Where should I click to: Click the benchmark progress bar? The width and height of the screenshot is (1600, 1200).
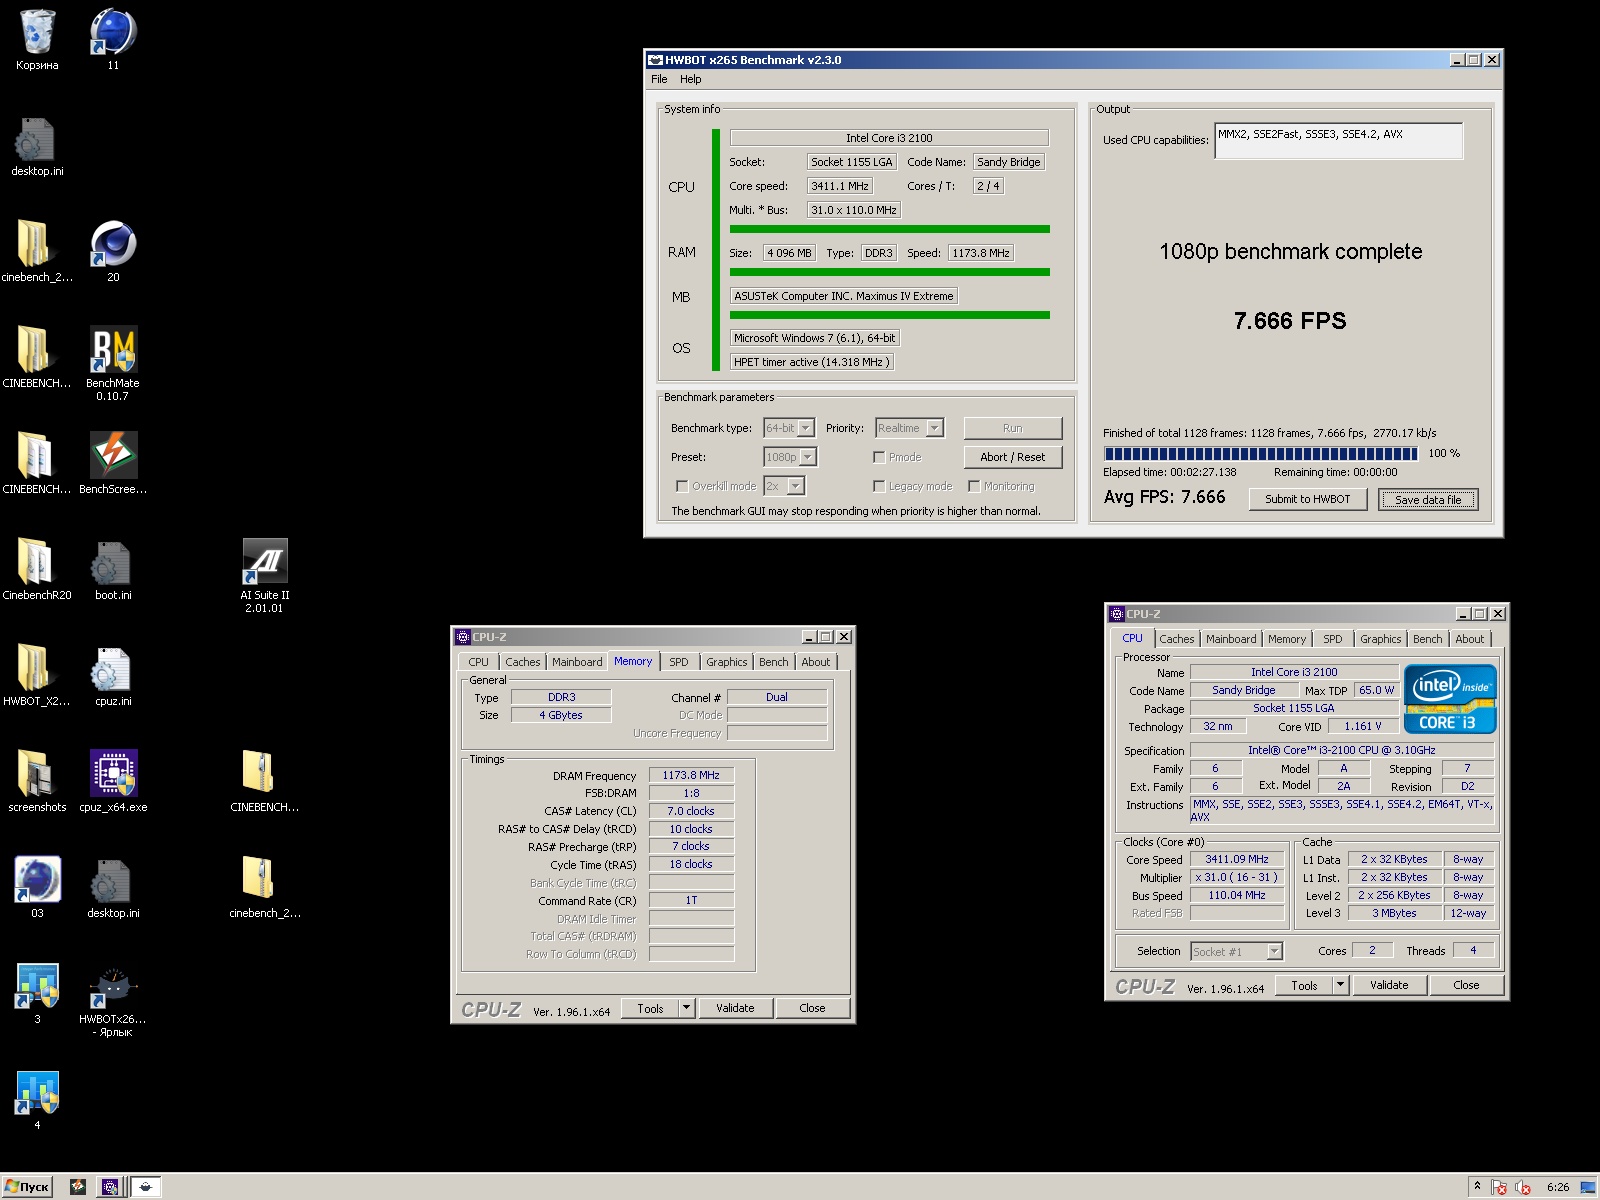pyautogui.click(x=1260, y=453)
